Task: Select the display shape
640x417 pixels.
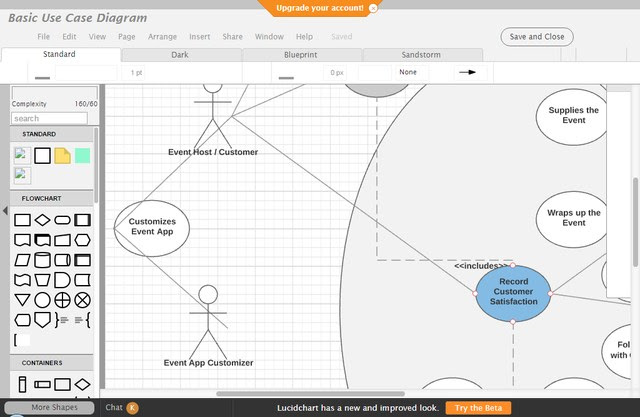Action: tap(22, 320)
